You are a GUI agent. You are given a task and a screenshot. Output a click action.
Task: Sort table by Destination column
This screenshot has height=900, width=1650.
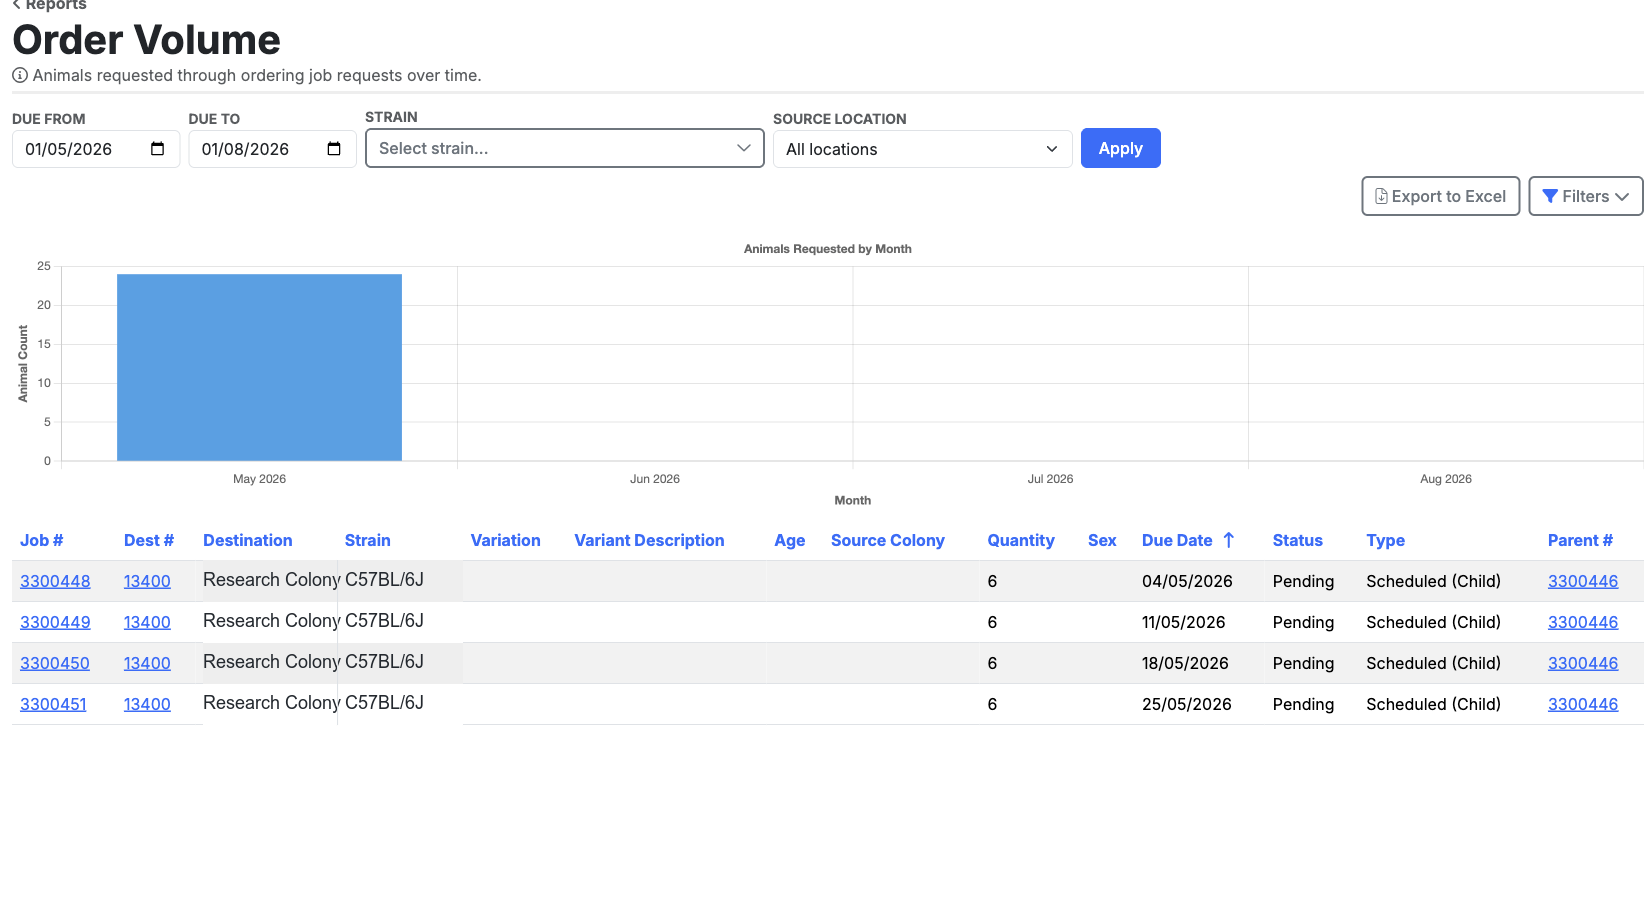[x=248, y=540]
